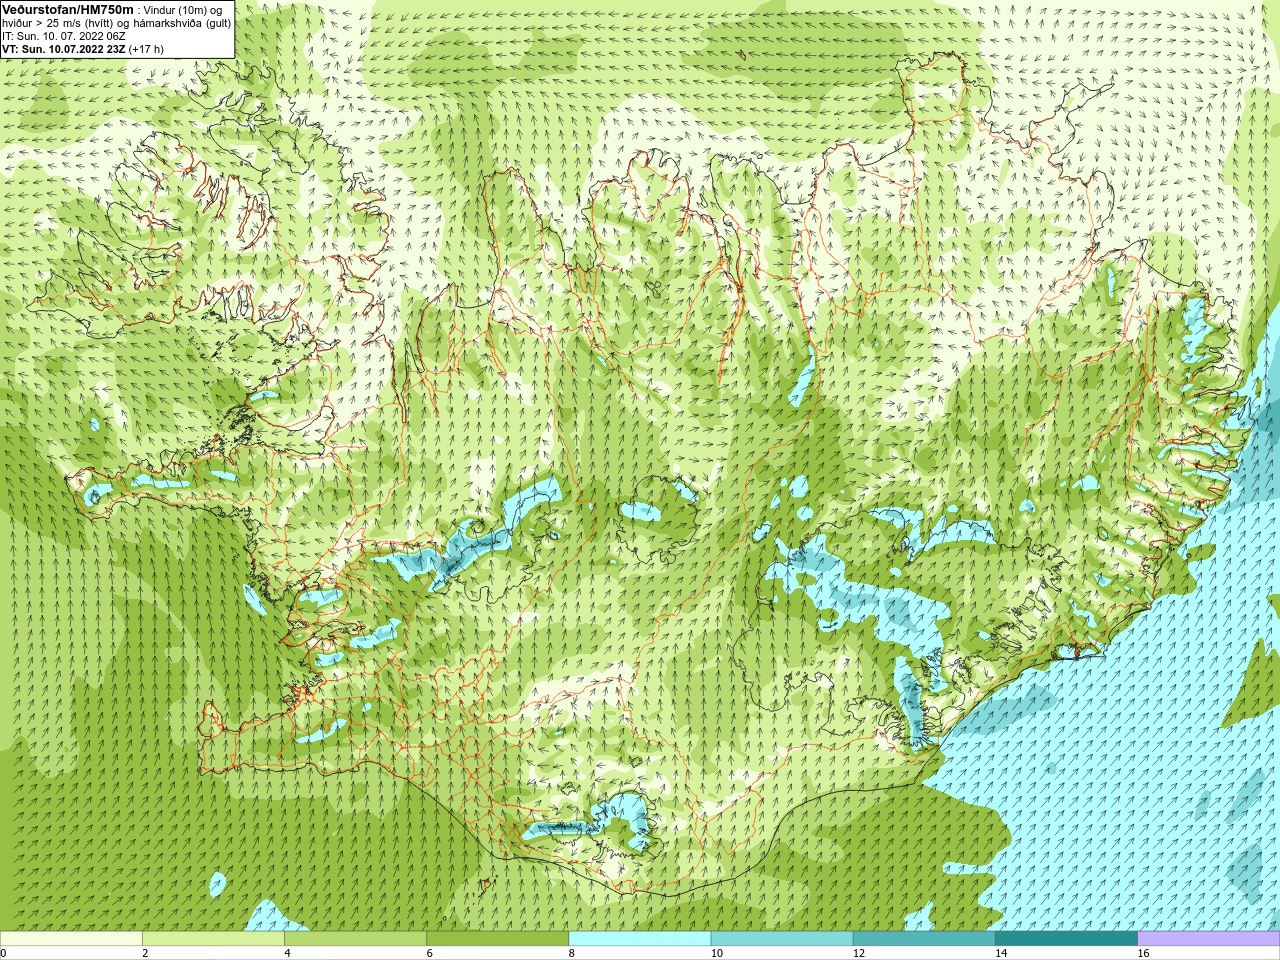Click the lavender above-16 m/s legend swatch
Screen dimensions: 1280x960
pyautogui.click(x=1209, y=939)
